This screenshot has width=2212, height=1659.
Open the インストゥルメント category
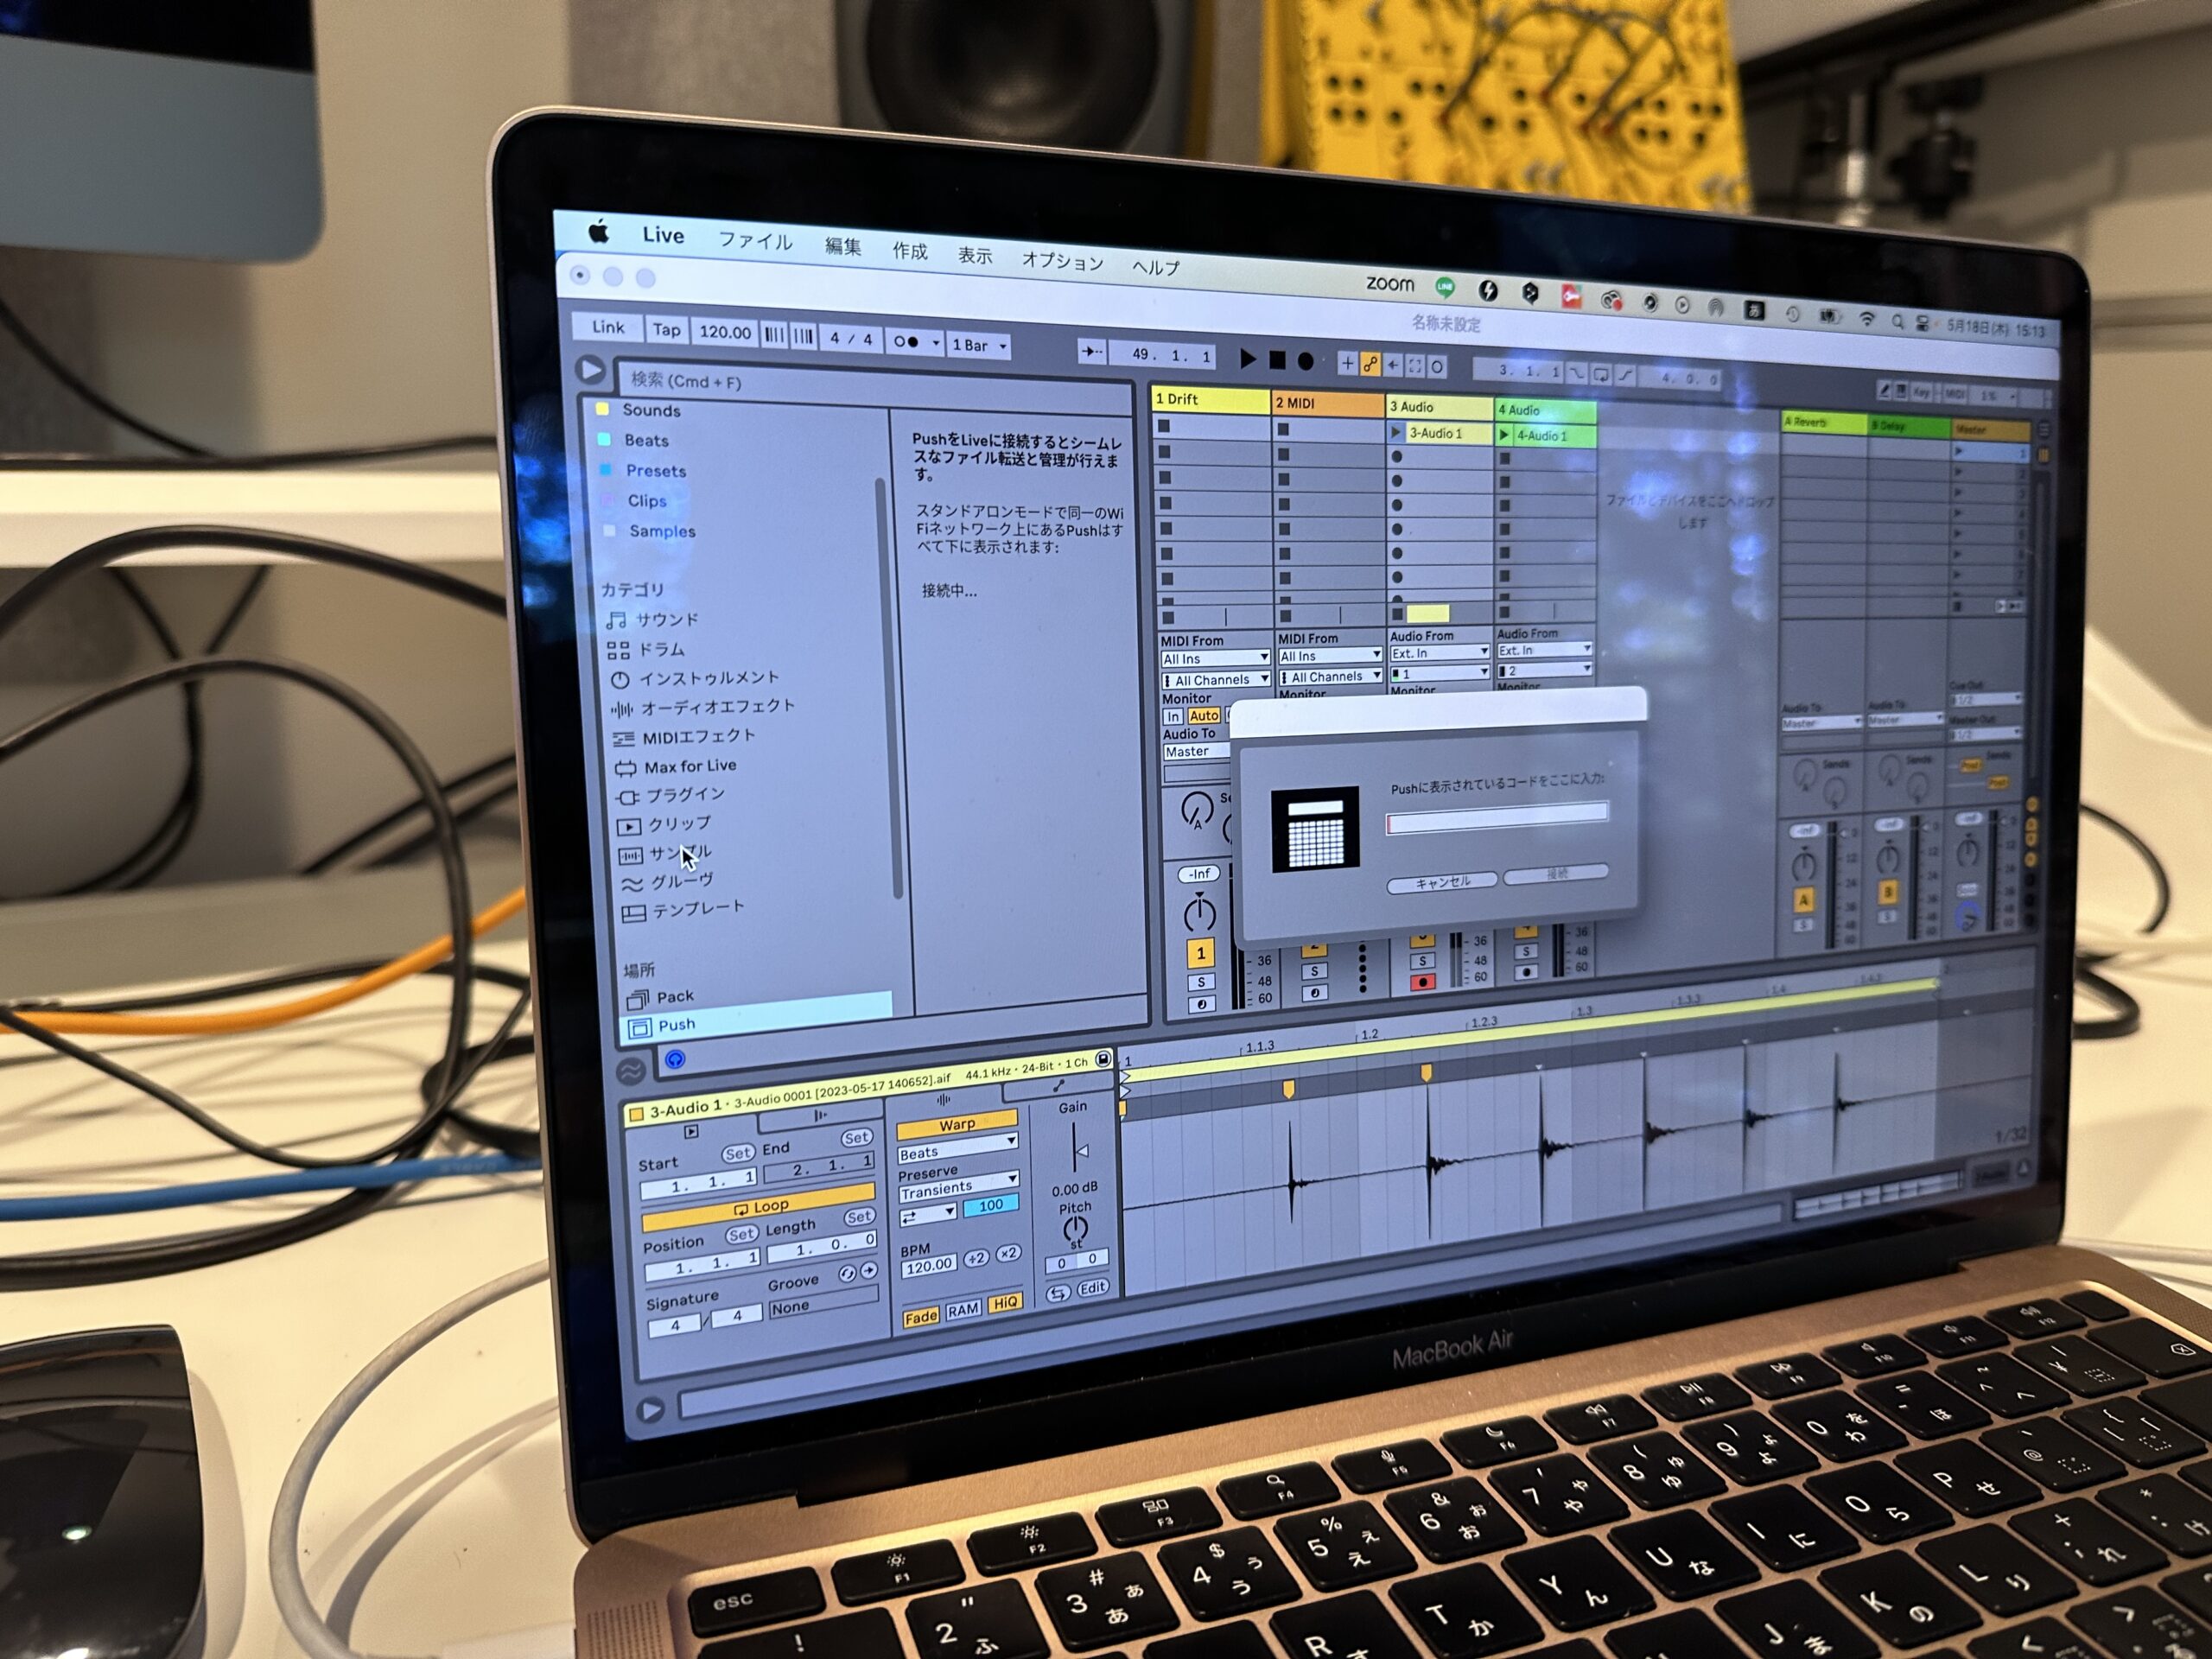coord(694,679)
